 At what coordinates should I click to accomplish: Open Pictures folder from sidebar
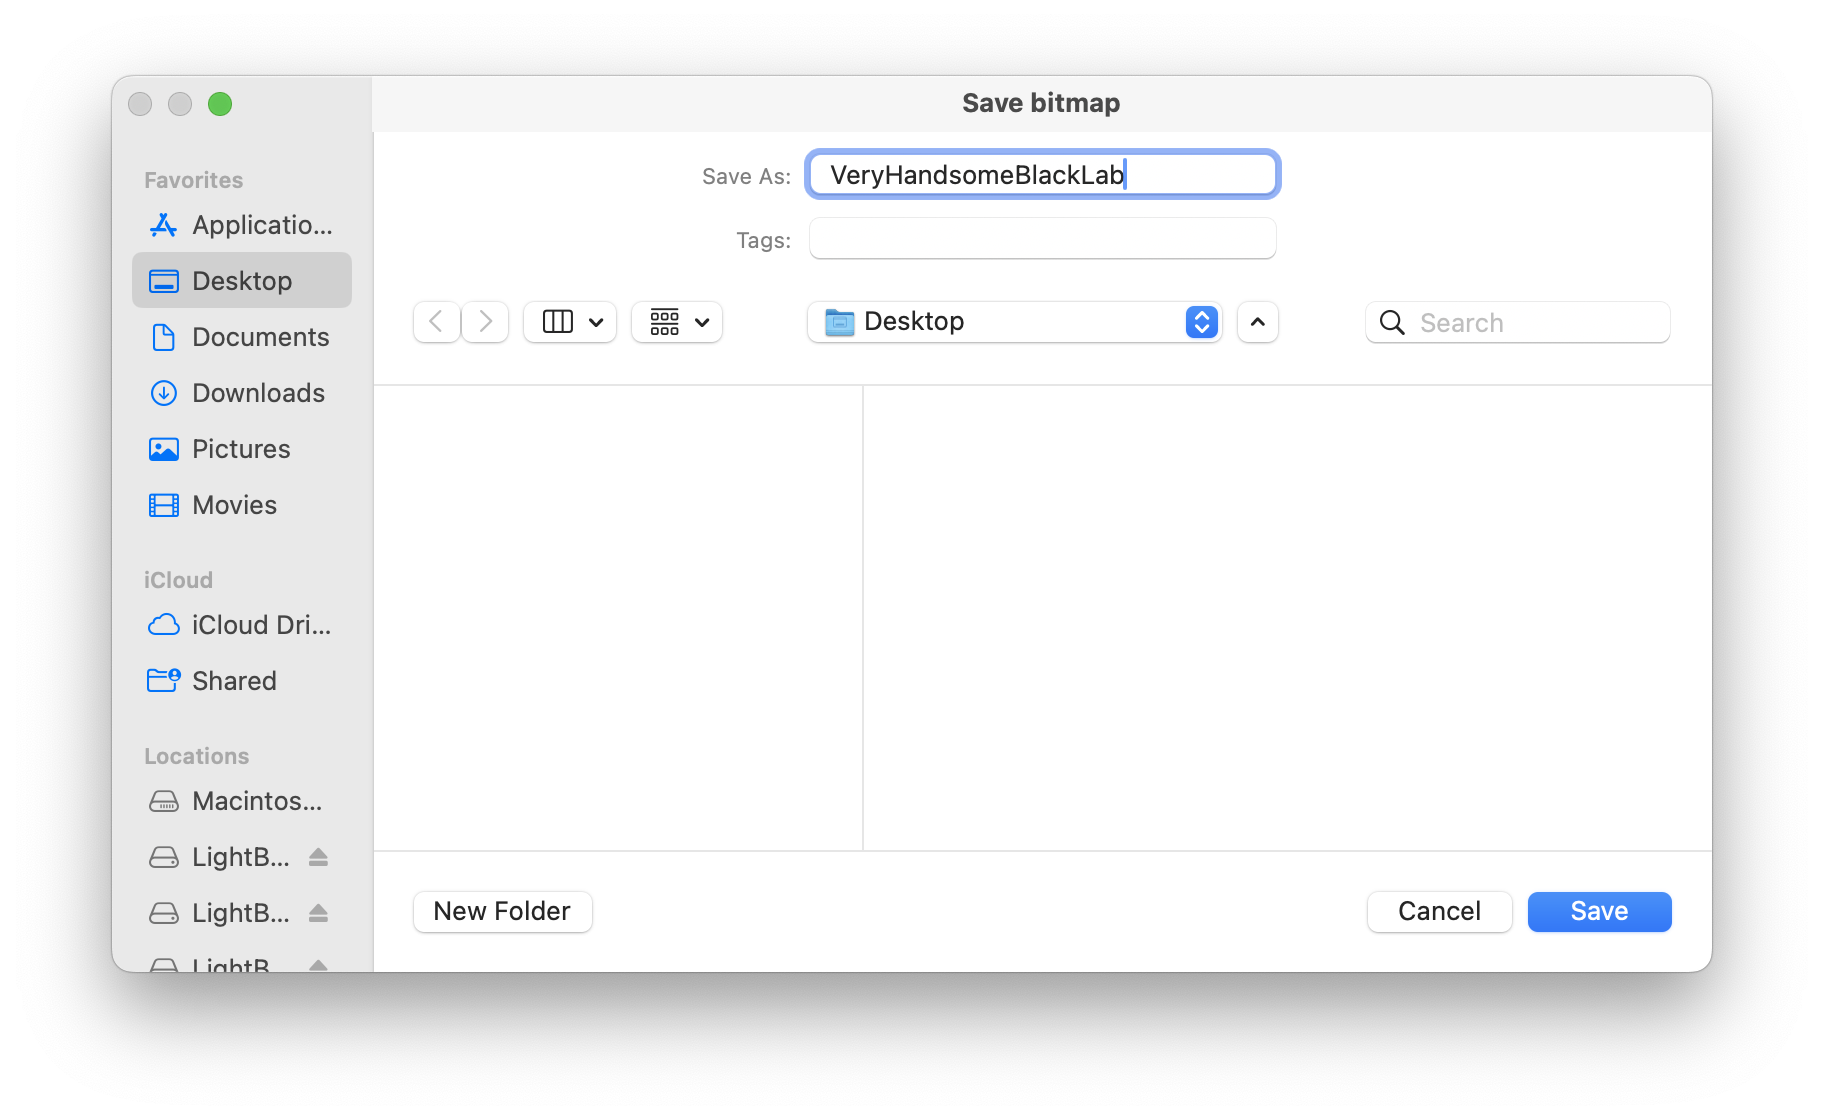(241, 449)
